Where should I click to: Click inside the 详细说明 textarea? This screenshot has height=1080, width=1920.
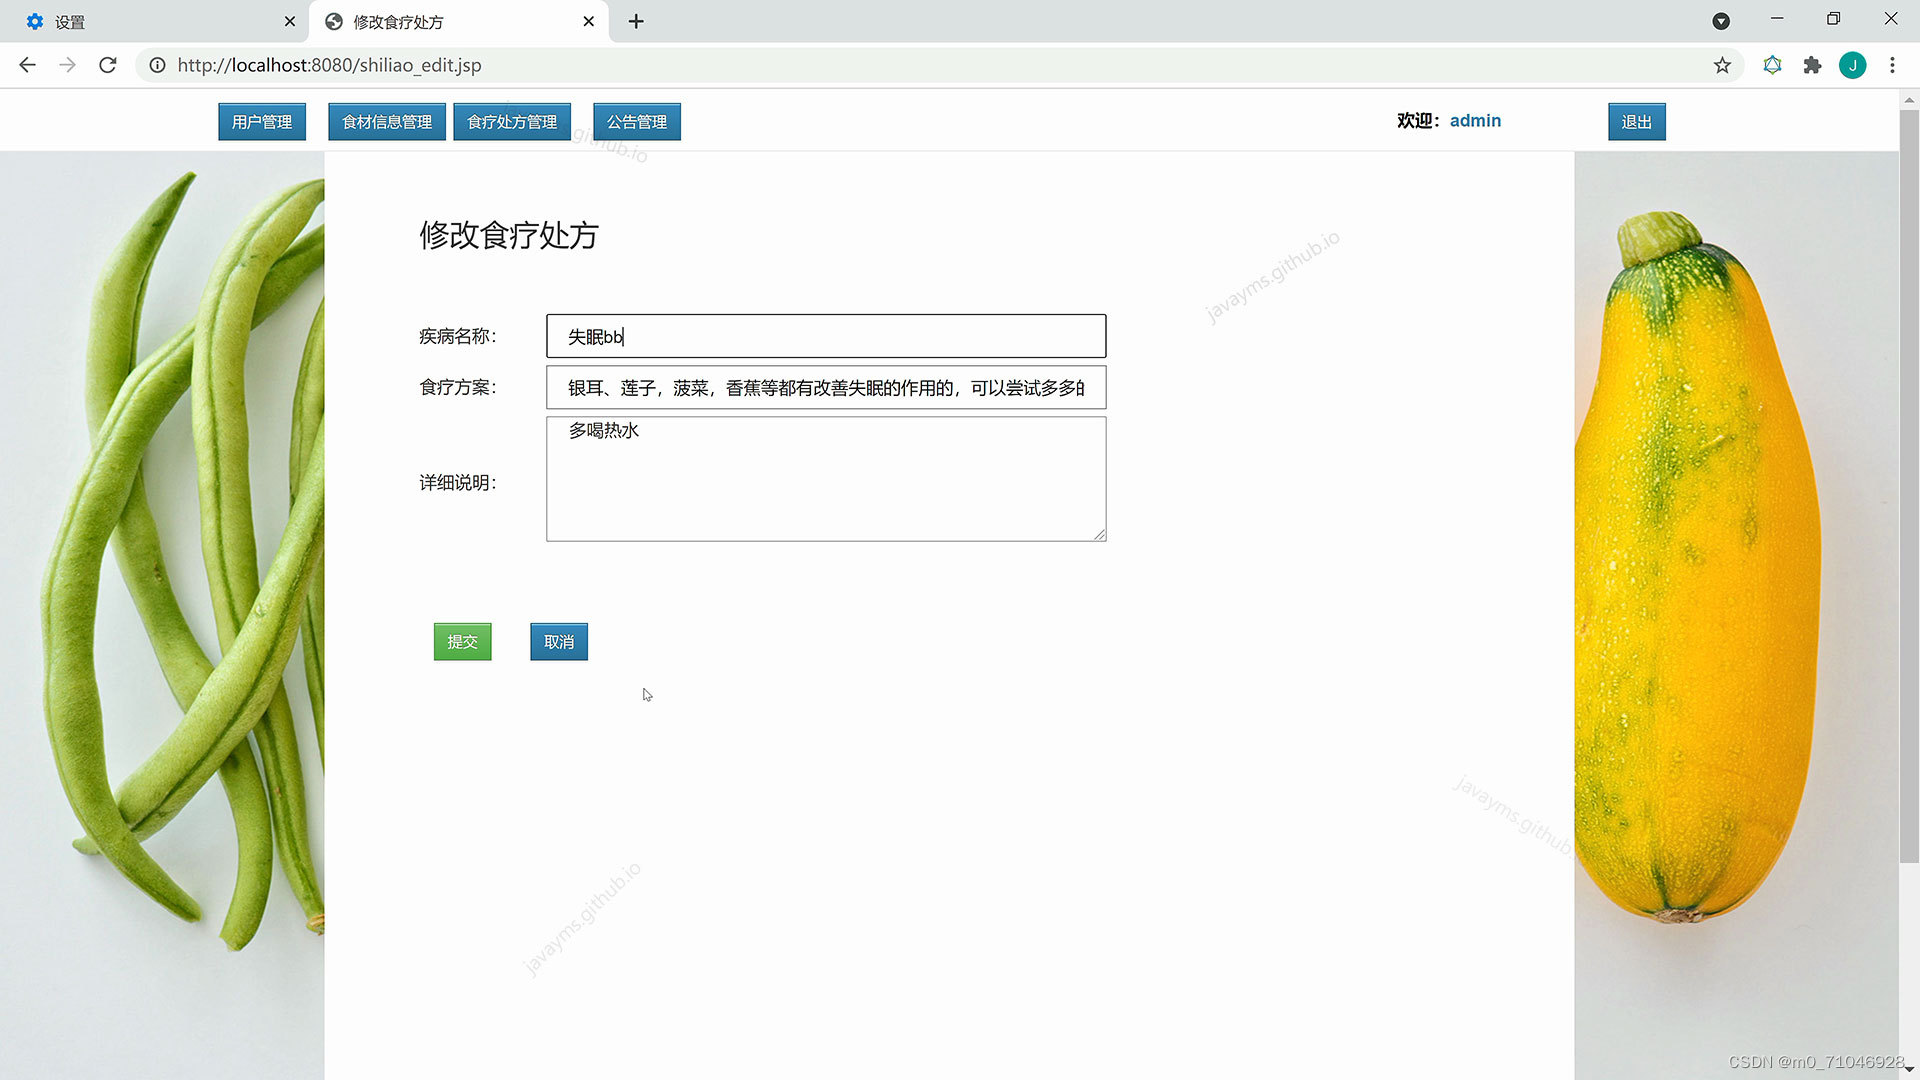pos(826,479)
